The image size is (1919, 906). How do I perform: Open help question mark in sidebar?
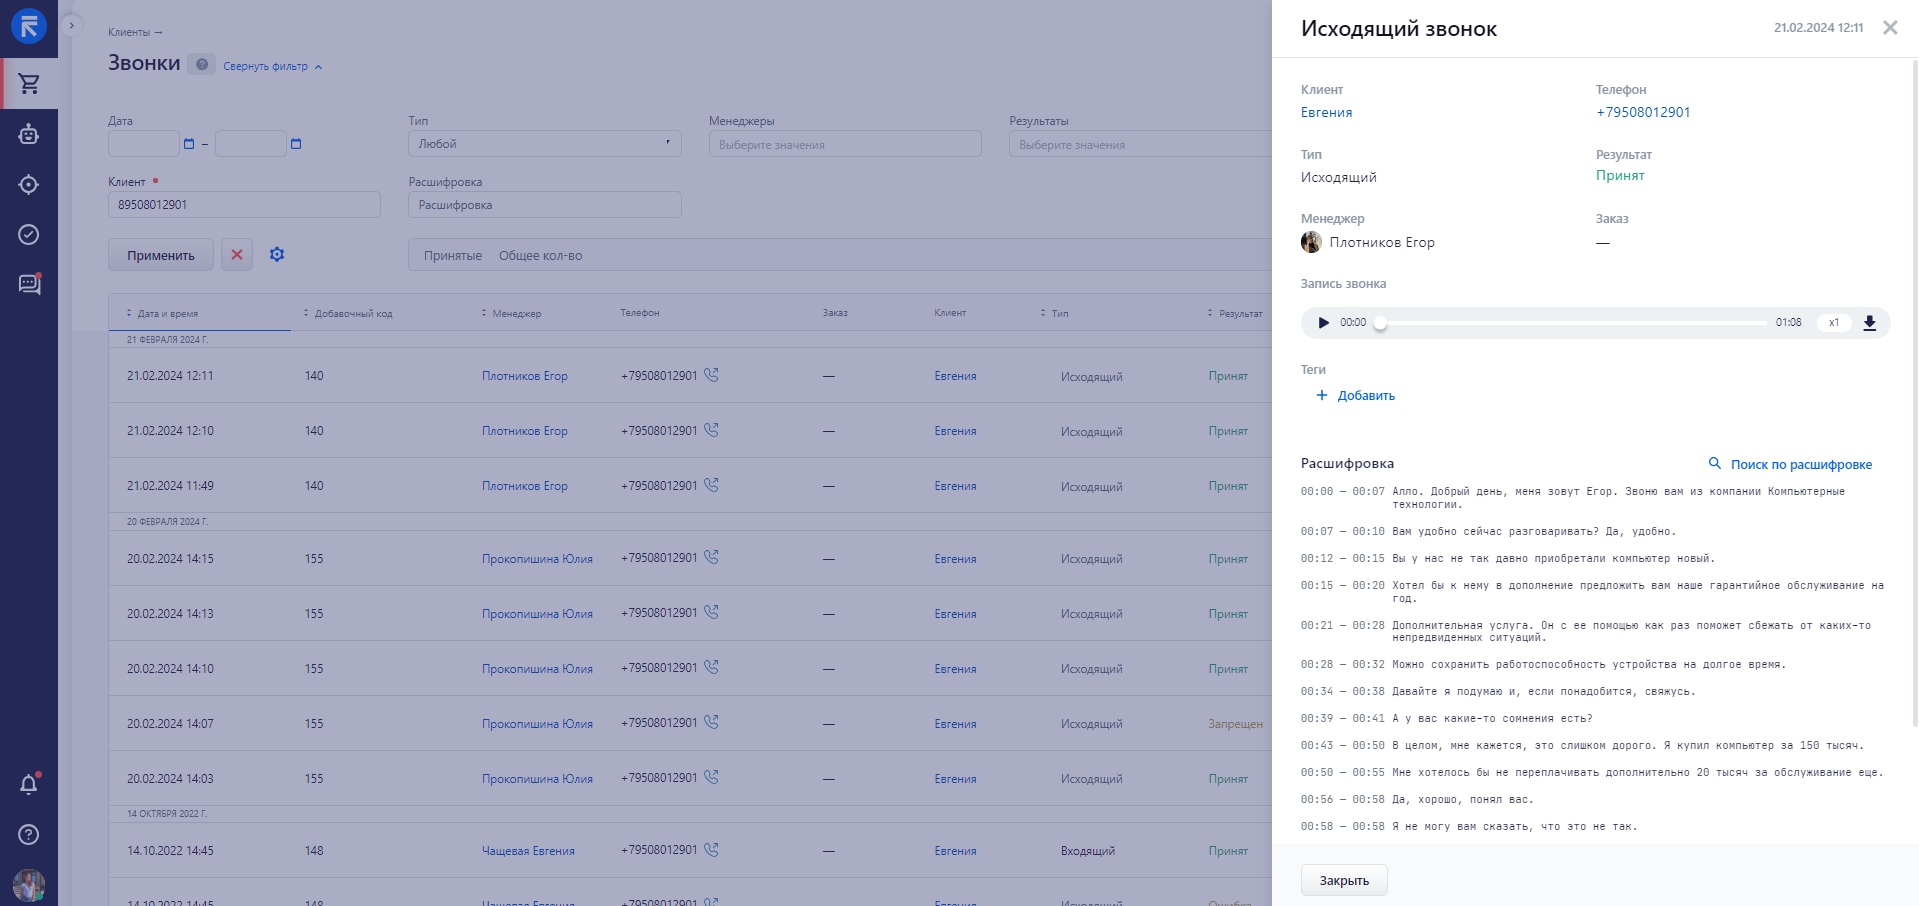pos(29,834)
